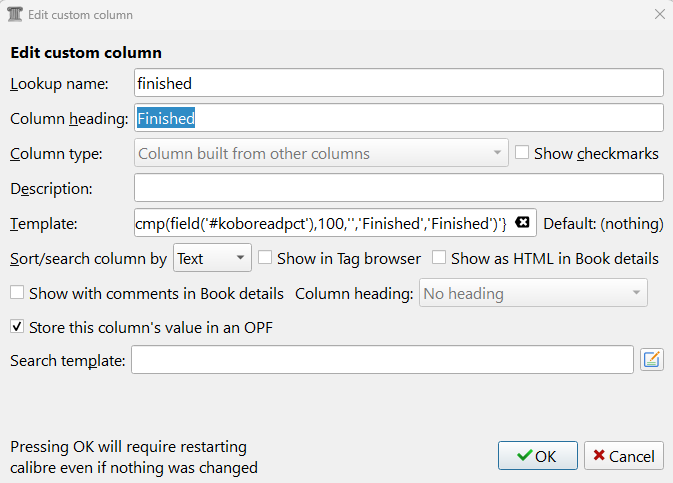Click the Cancel button
The width and height of the screenshot is (673, 483).
(624, 456)
